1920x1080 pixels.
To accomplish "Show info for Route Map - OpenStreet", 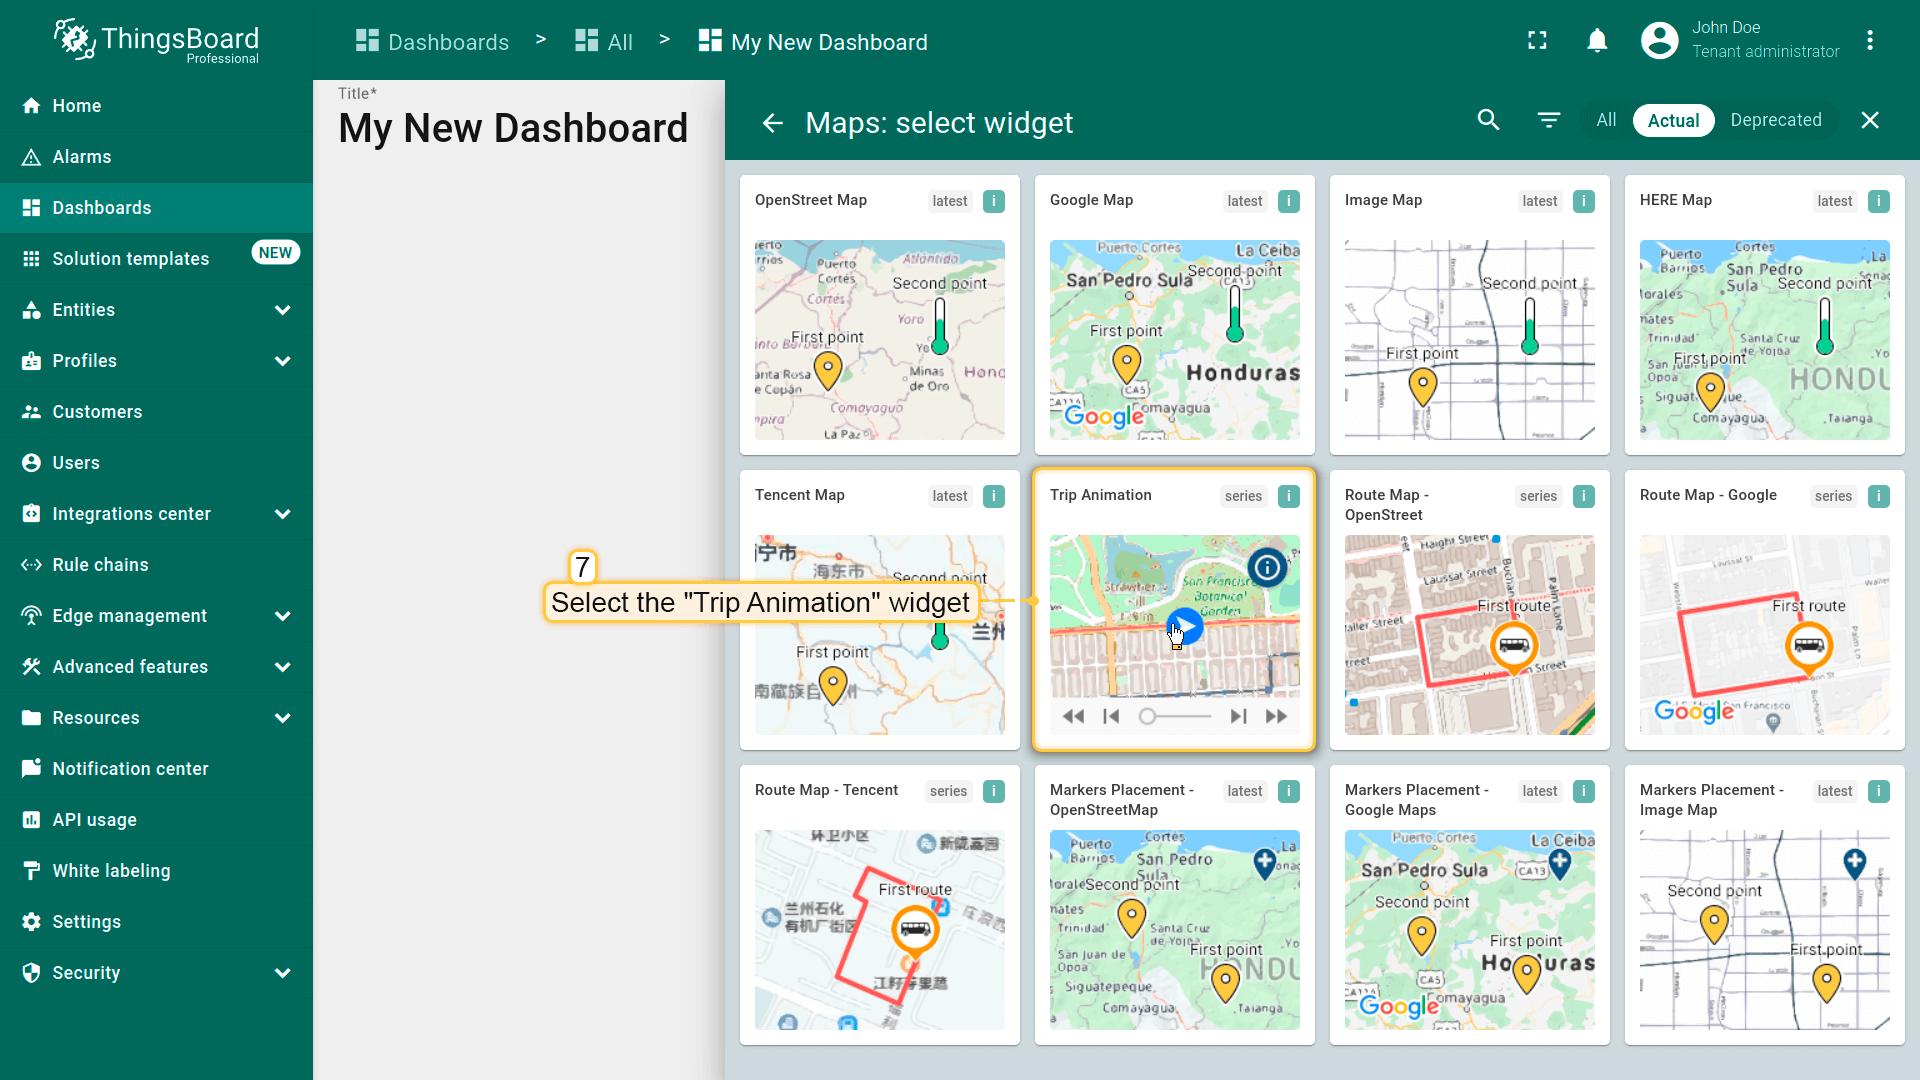I will [1584, 496].
